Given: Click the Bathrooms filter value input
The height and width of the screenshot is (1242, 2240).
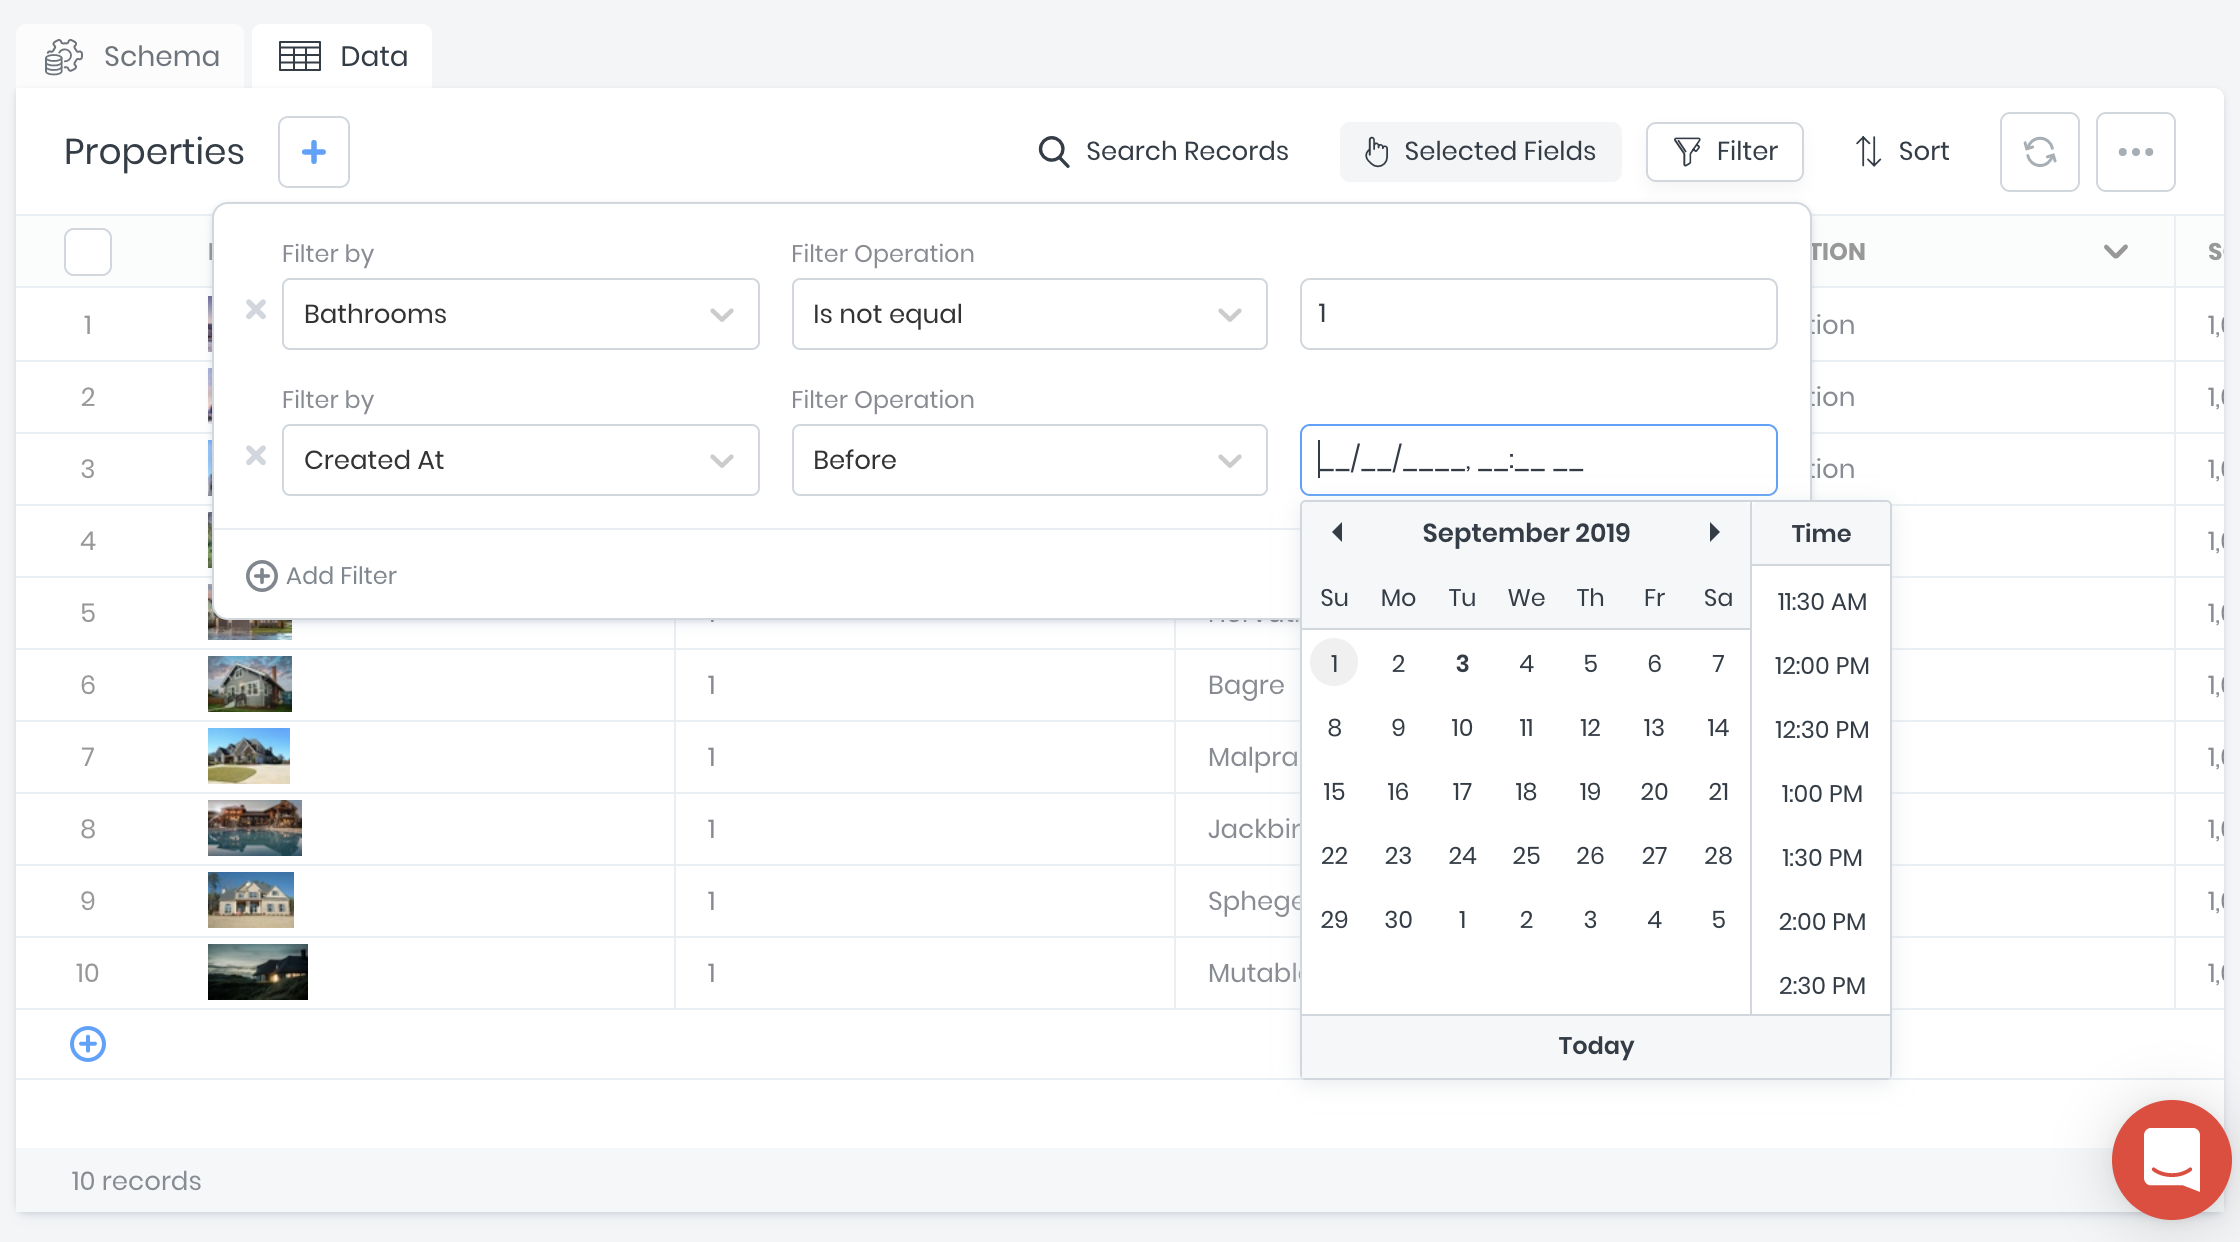Looking at the screenshot, I should (1538, 314).
